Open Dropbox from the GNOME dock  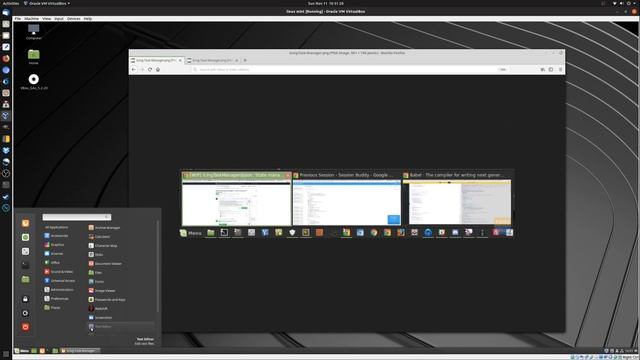pos(6,151)
